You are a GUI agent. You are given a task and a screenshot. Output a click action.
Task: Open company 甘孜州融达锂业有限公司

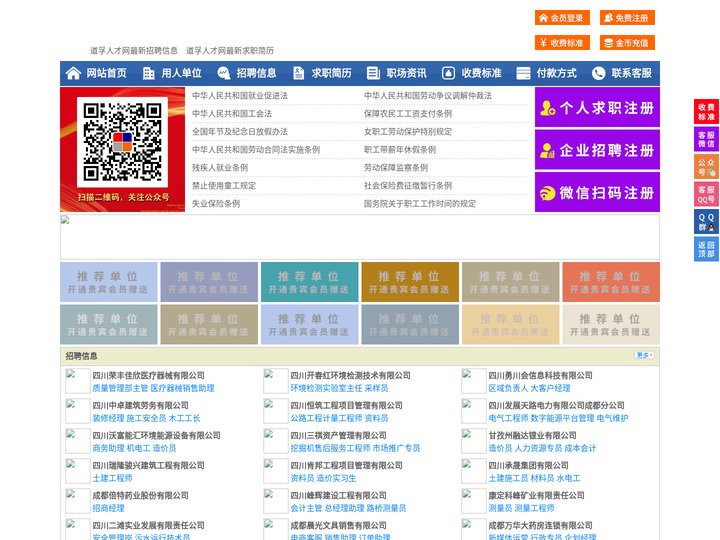click(x=533, y=435)
